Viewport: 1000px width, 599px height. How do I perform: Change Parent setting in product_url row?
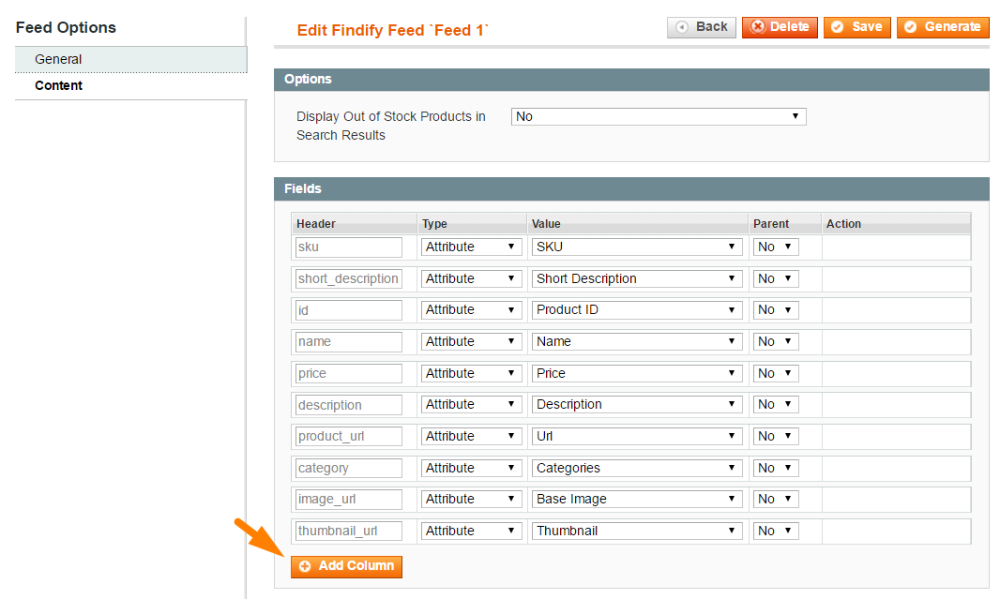click(x=776, y=436)
